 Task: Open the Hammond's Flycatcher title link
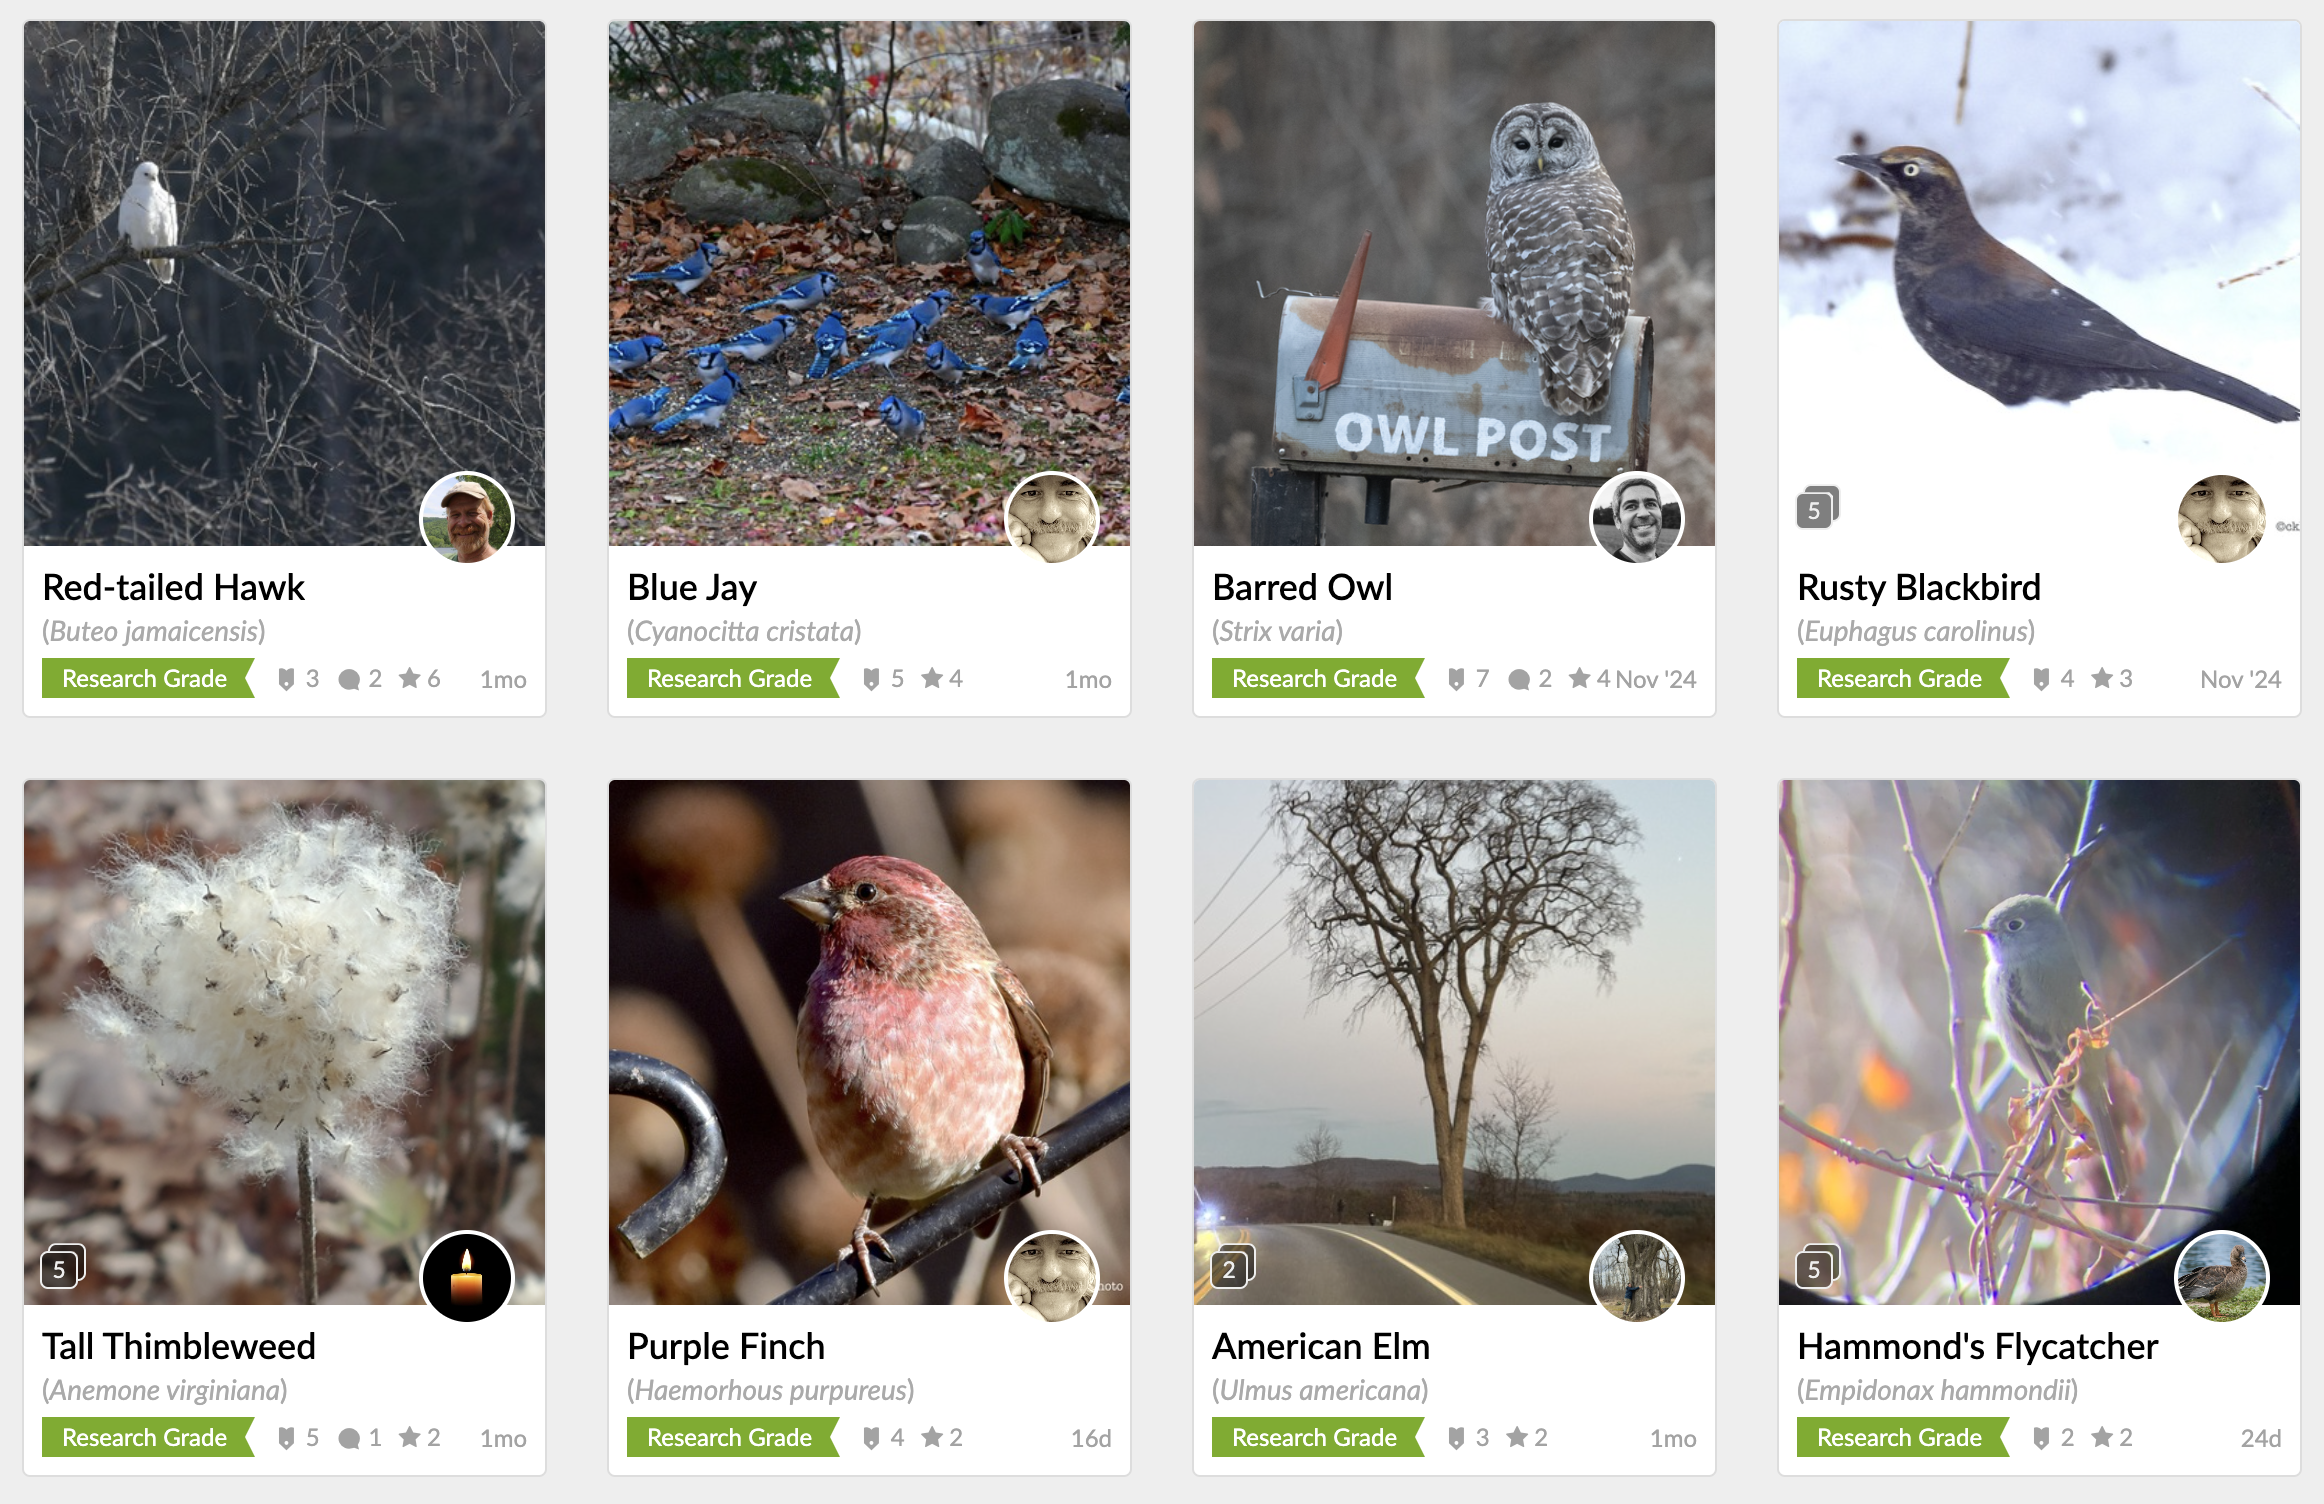point(1977,1347)
